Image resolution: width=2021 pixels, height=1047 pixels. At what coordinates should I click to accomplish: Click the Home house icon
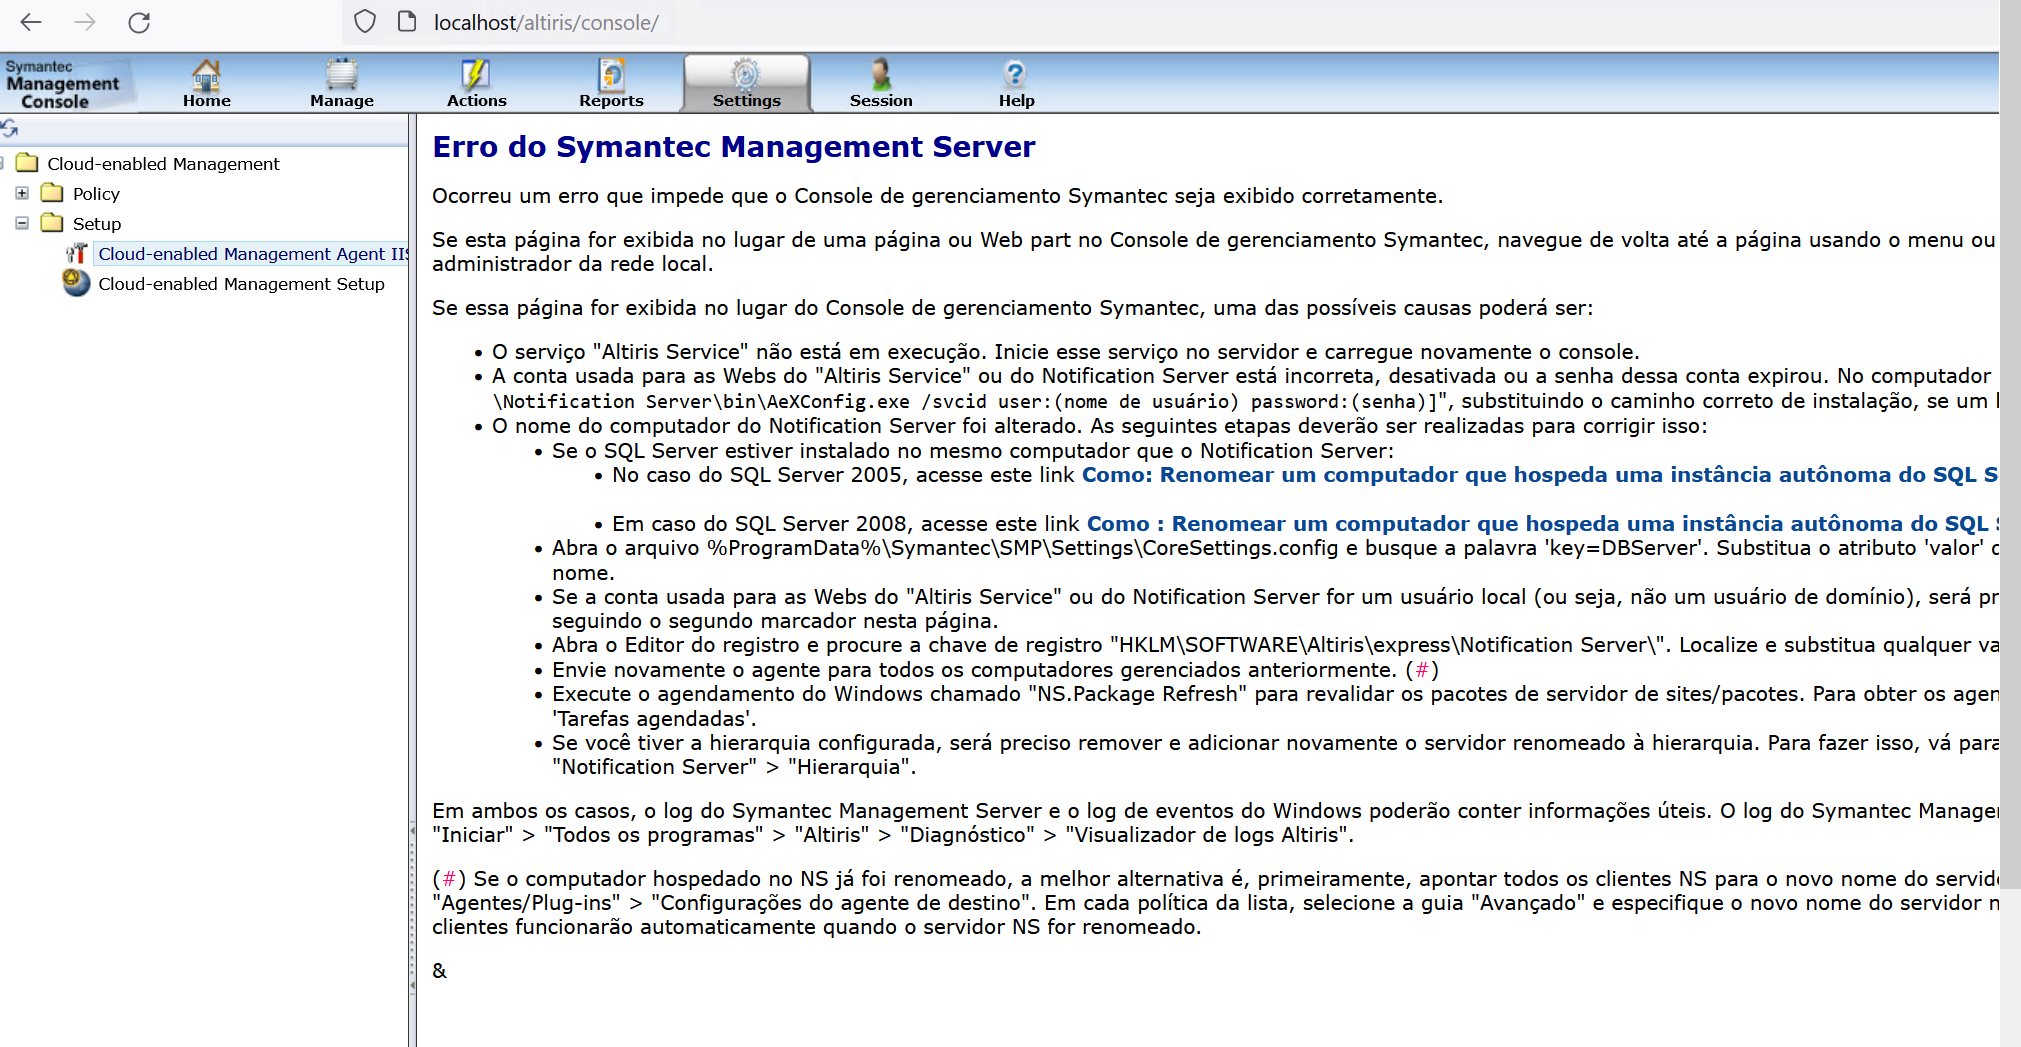click(206, 75)
